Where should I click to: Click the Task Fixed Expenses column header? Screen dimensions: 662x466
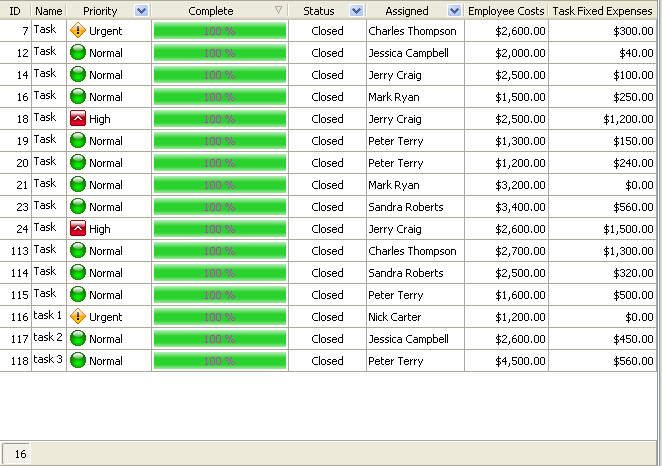point(603,11)
